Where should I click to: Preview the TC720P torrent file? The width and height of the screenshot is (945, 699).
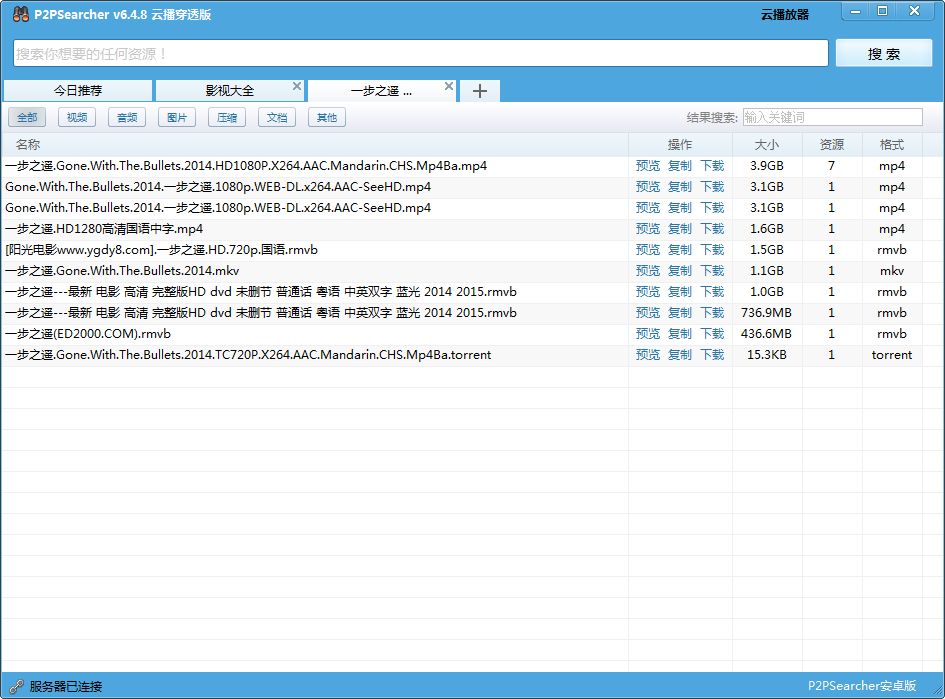(648, 355)
